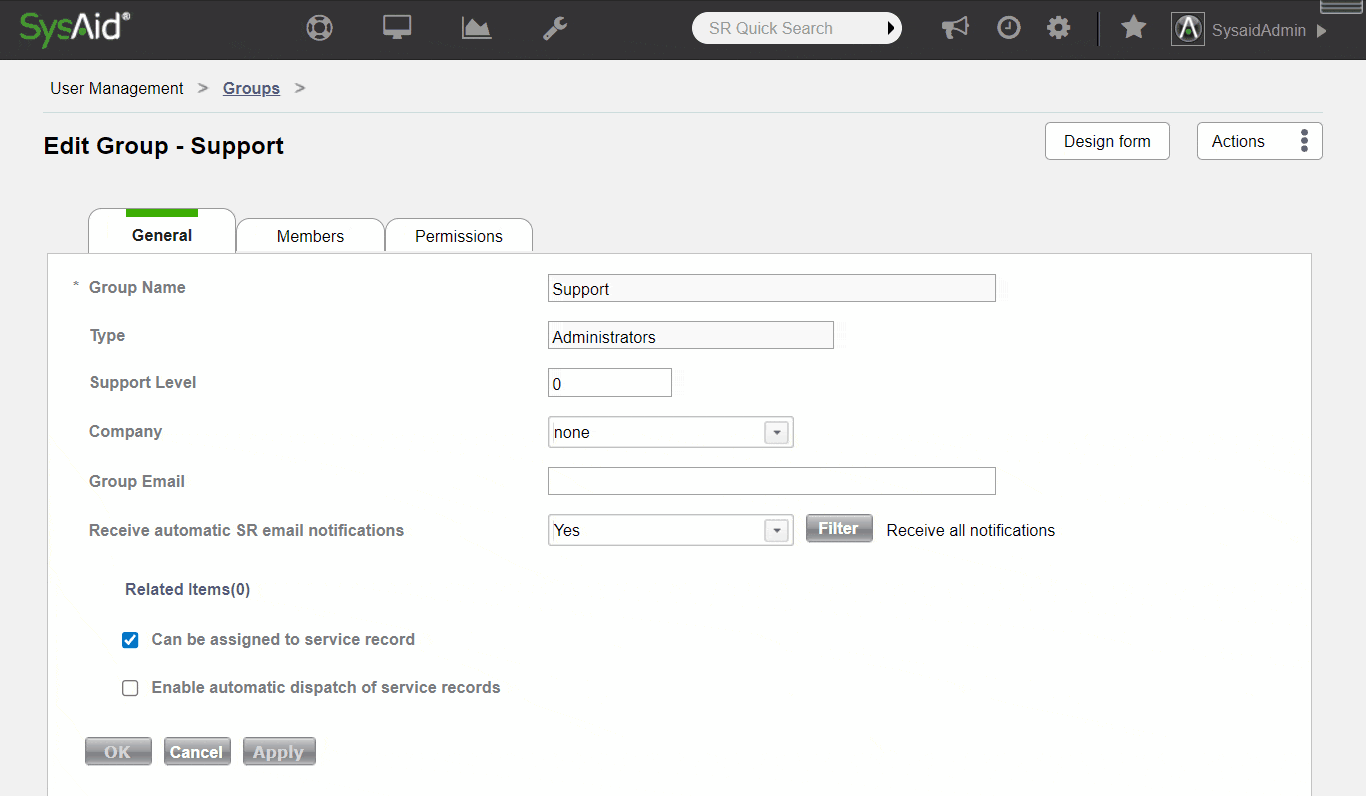Enable automatic dispatch of service records
Image resolution: width=1366 pixels, height=796 pixels.
coord(130,688)
